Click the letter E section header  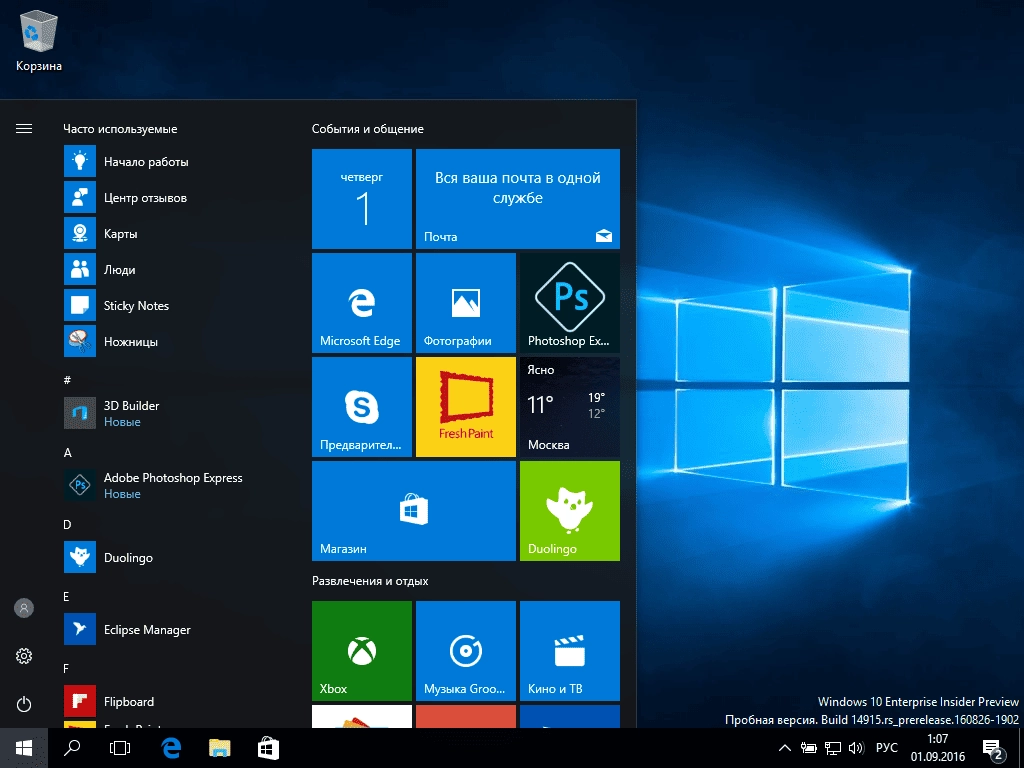point(67,596)
